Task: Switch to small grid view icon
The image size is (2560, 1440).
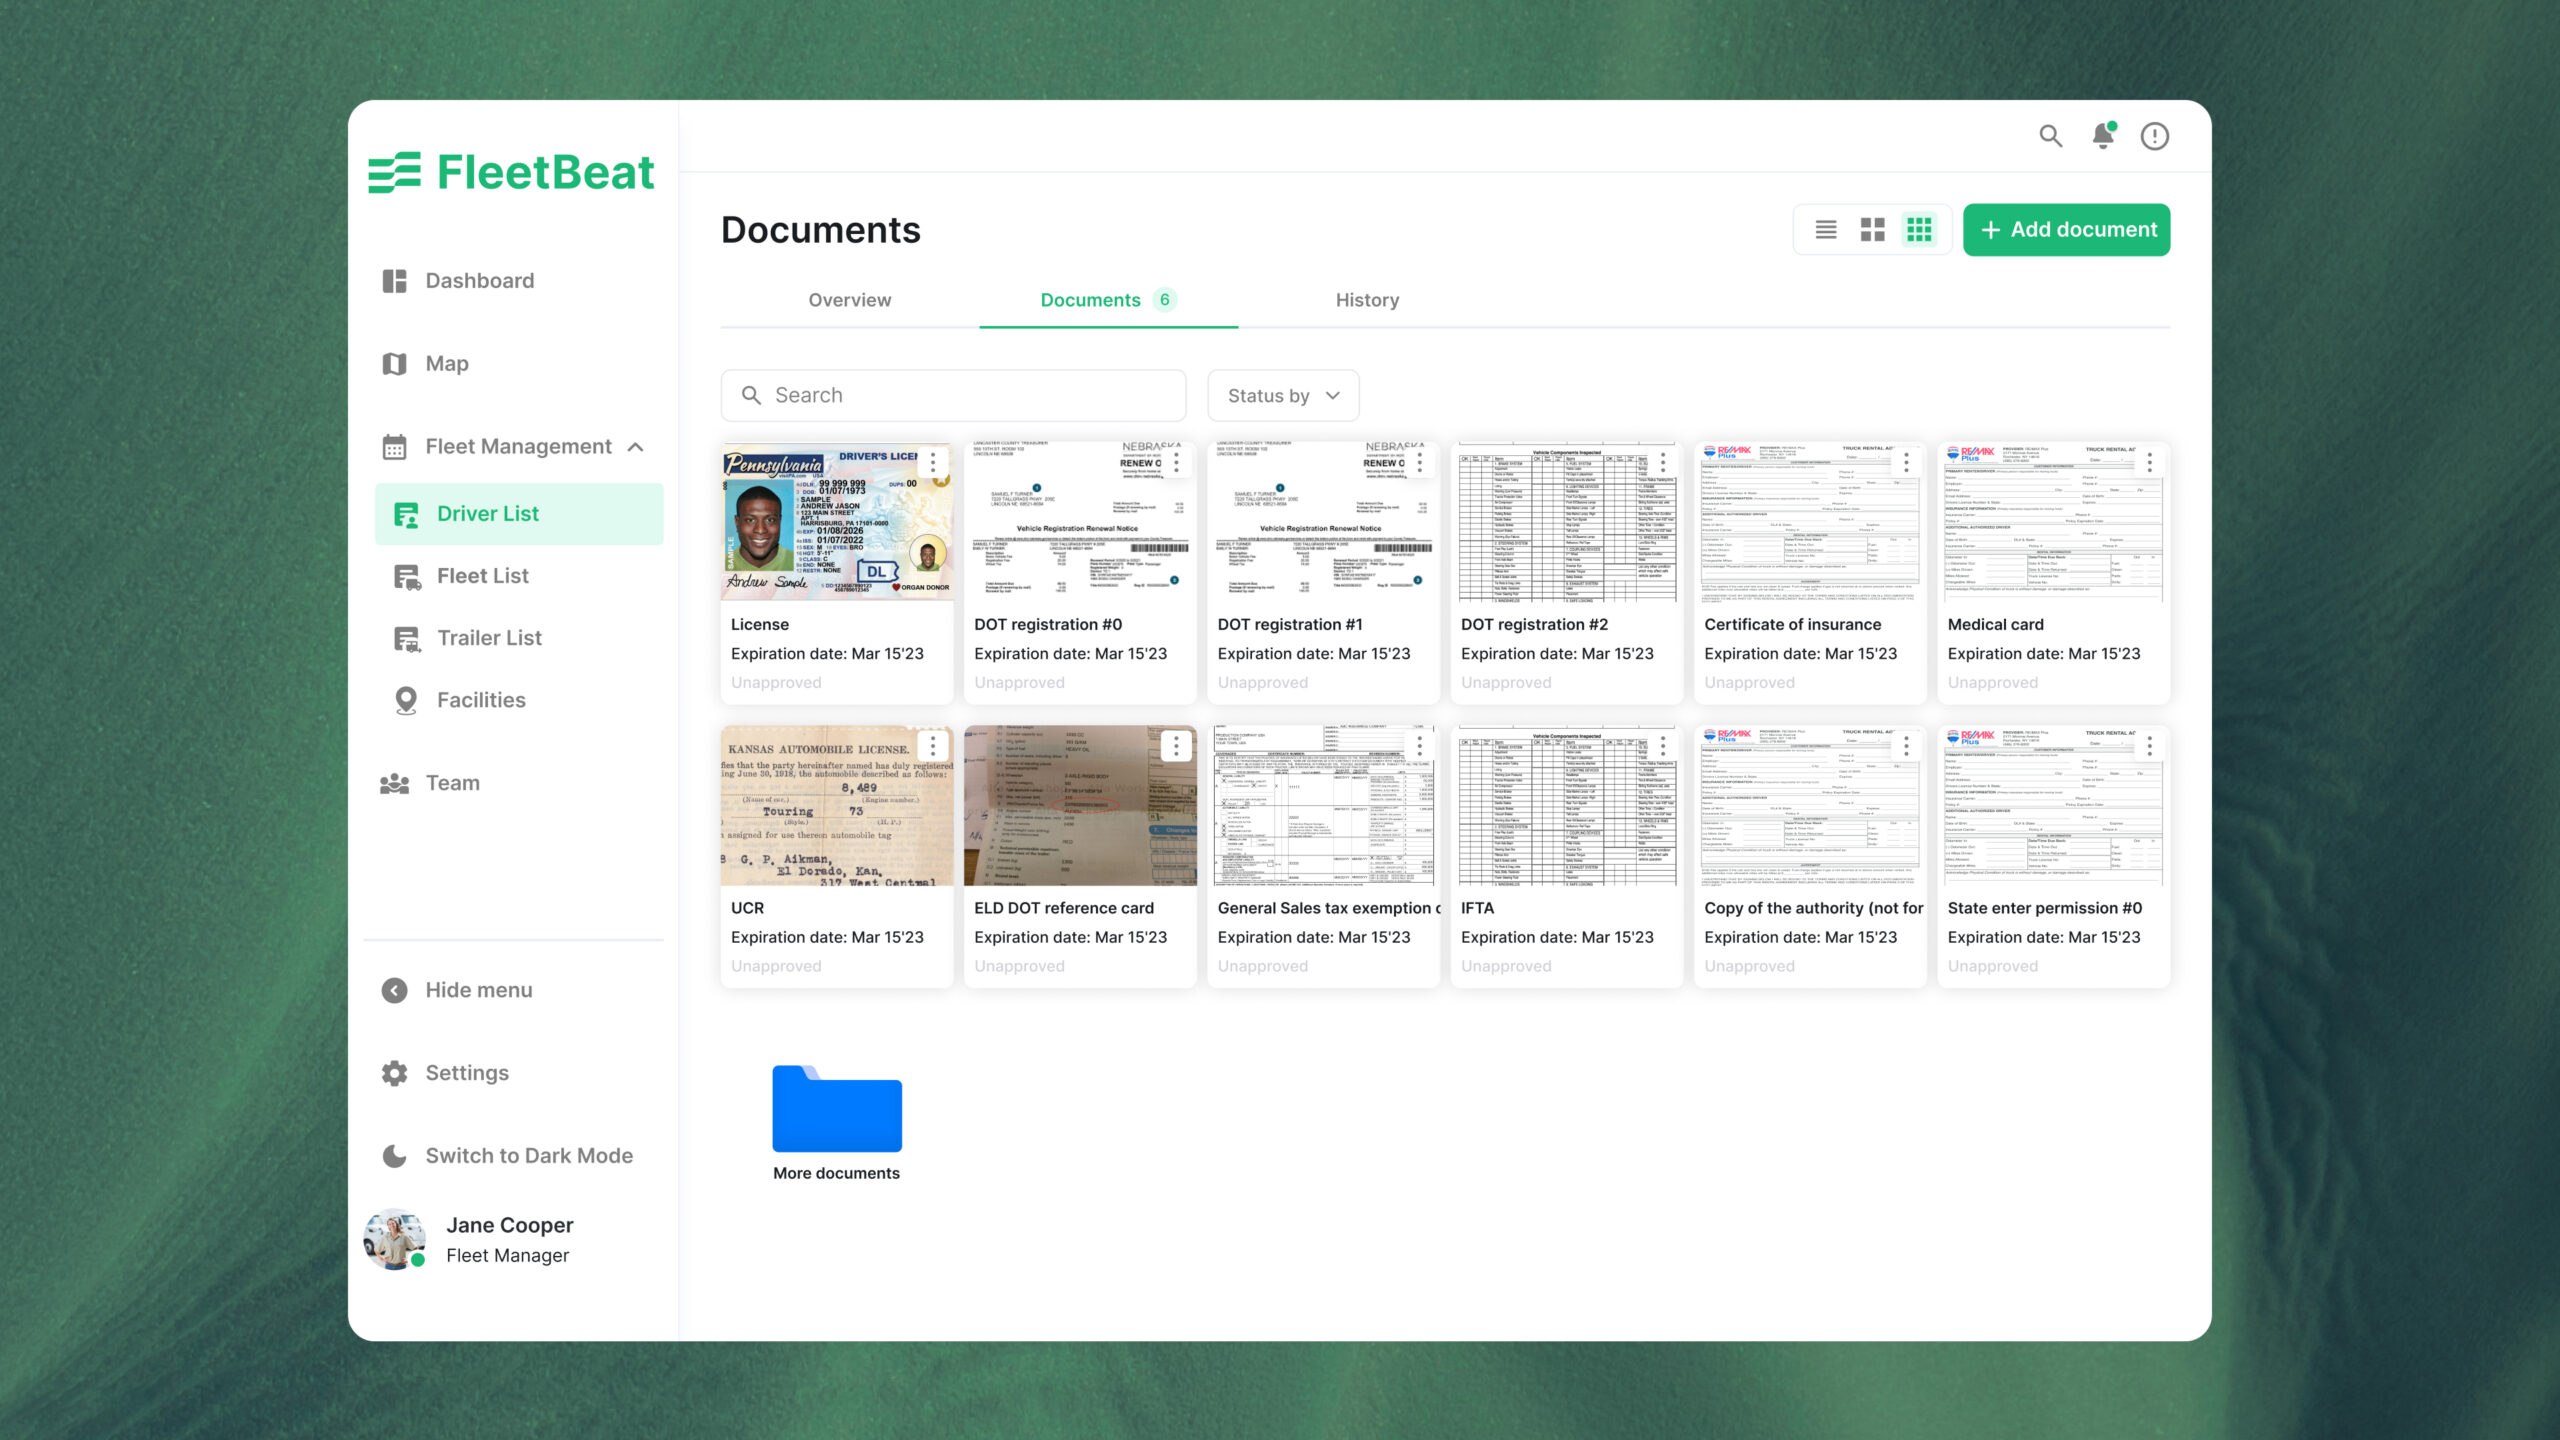Action: [x=1919, y=230]
